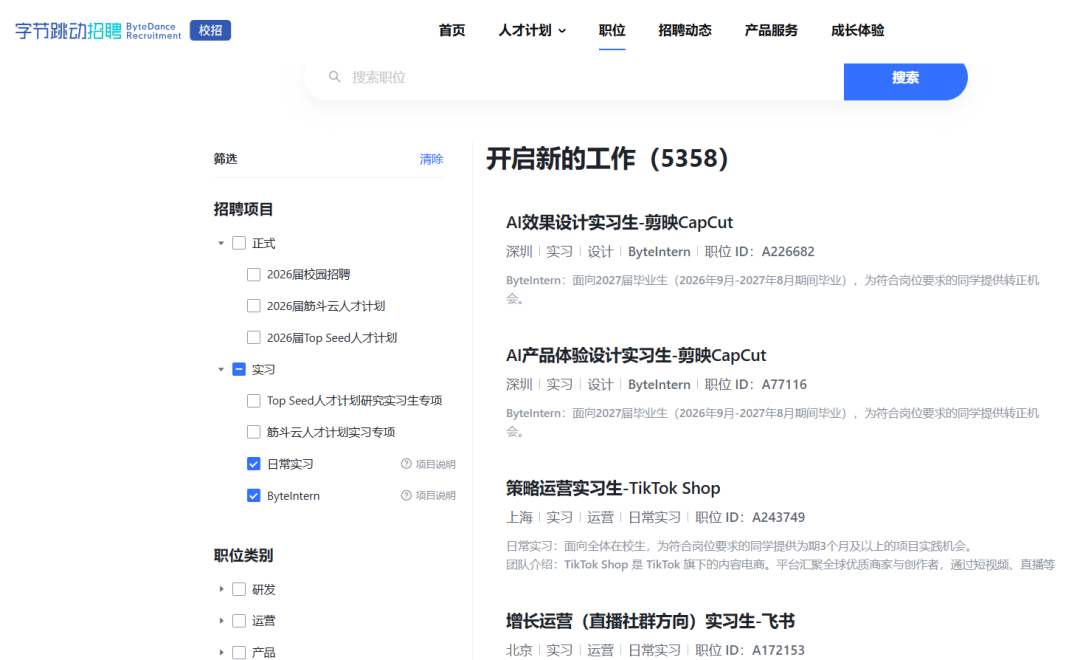This screenshot has height=660, width=1080.
Task: Click the 2026届校园招聘 label text
Action: point(309,274)
